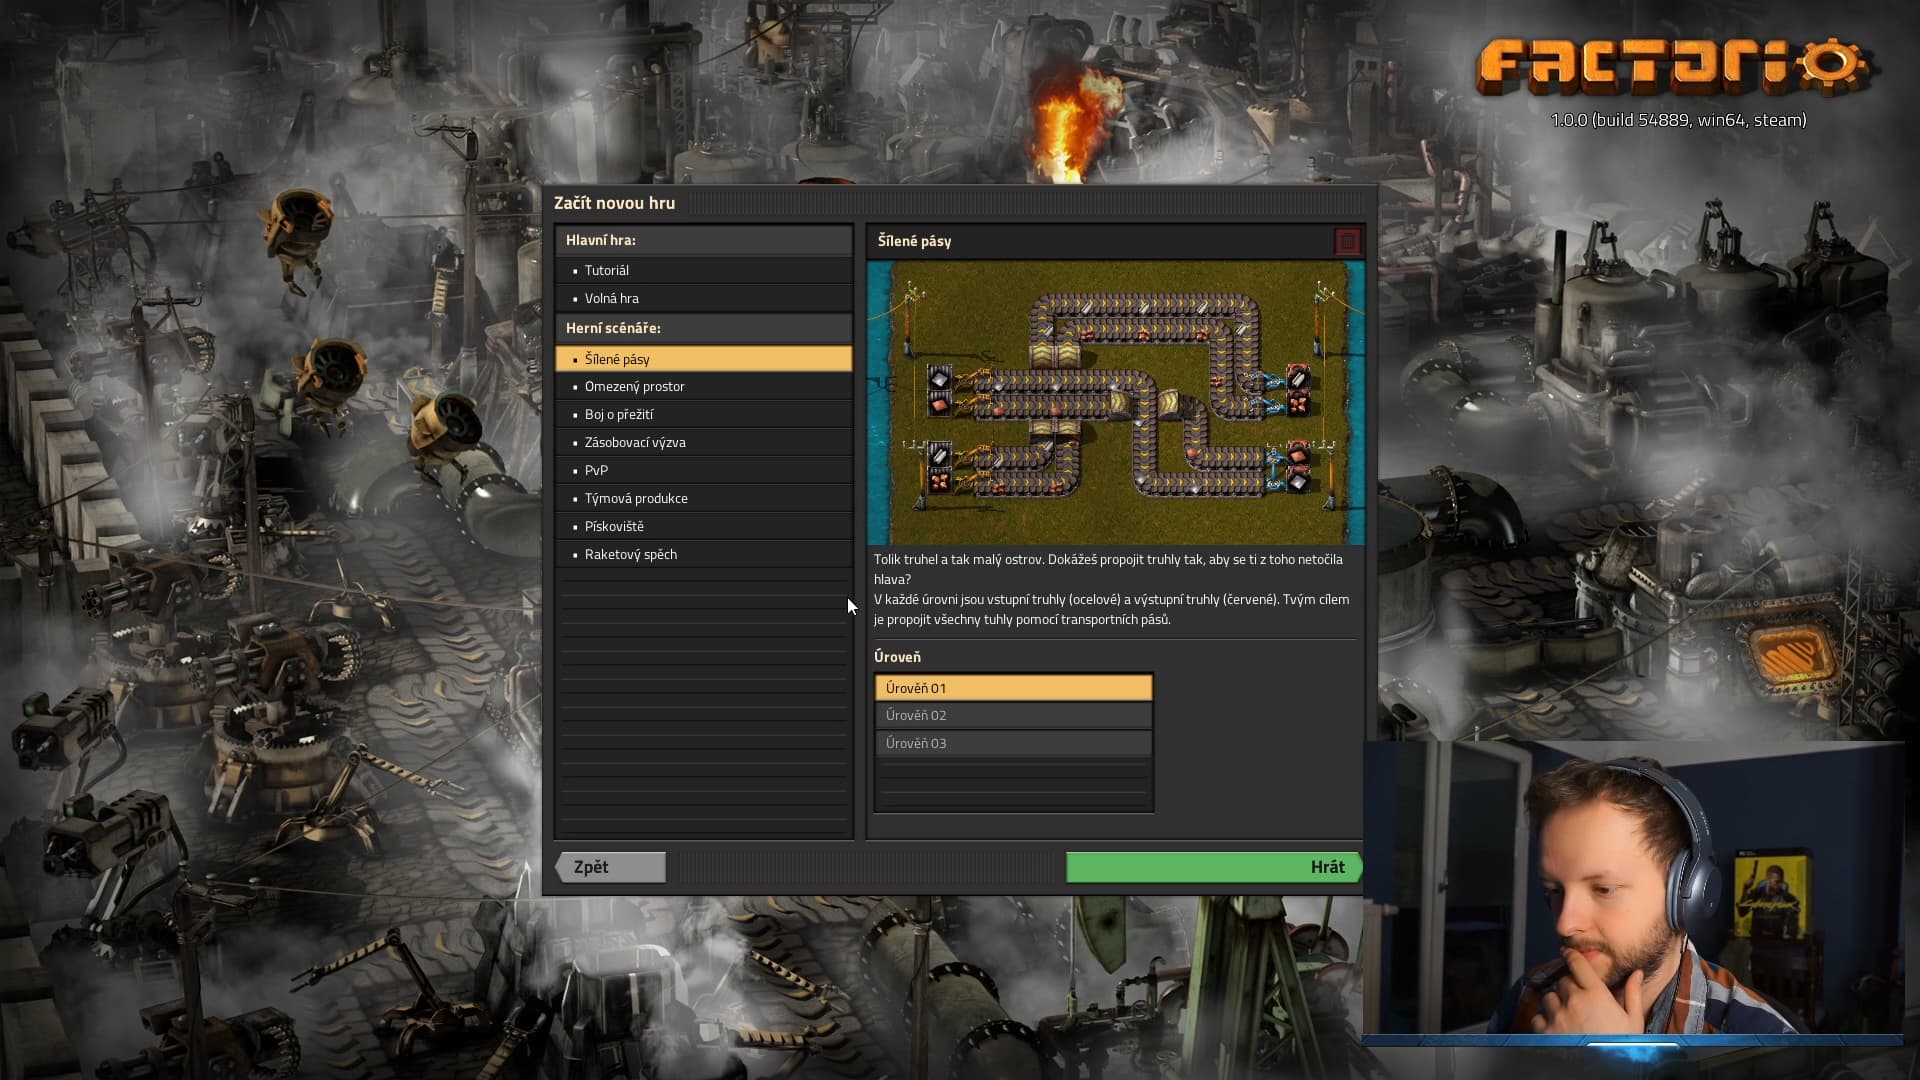Pick the Boj o přežití scenario
The width and height of the screenshot is (1920, 1080).
(x=704, y=414)
